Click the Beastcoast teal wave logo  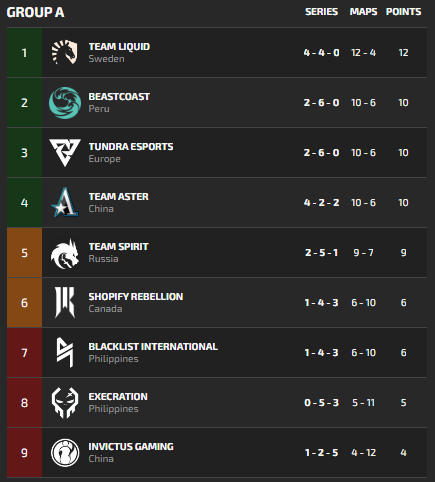[x=65, y=103]
